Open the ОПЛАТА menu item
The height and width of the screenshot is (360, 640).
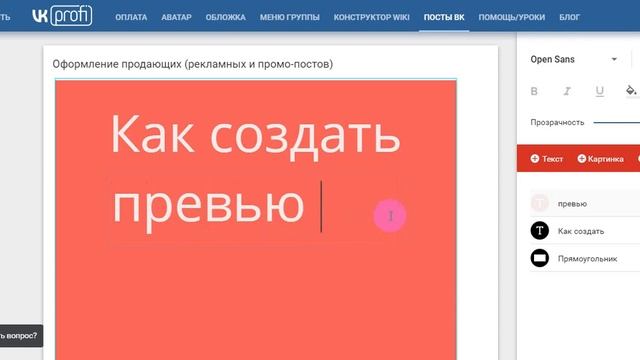coord(131,17)
